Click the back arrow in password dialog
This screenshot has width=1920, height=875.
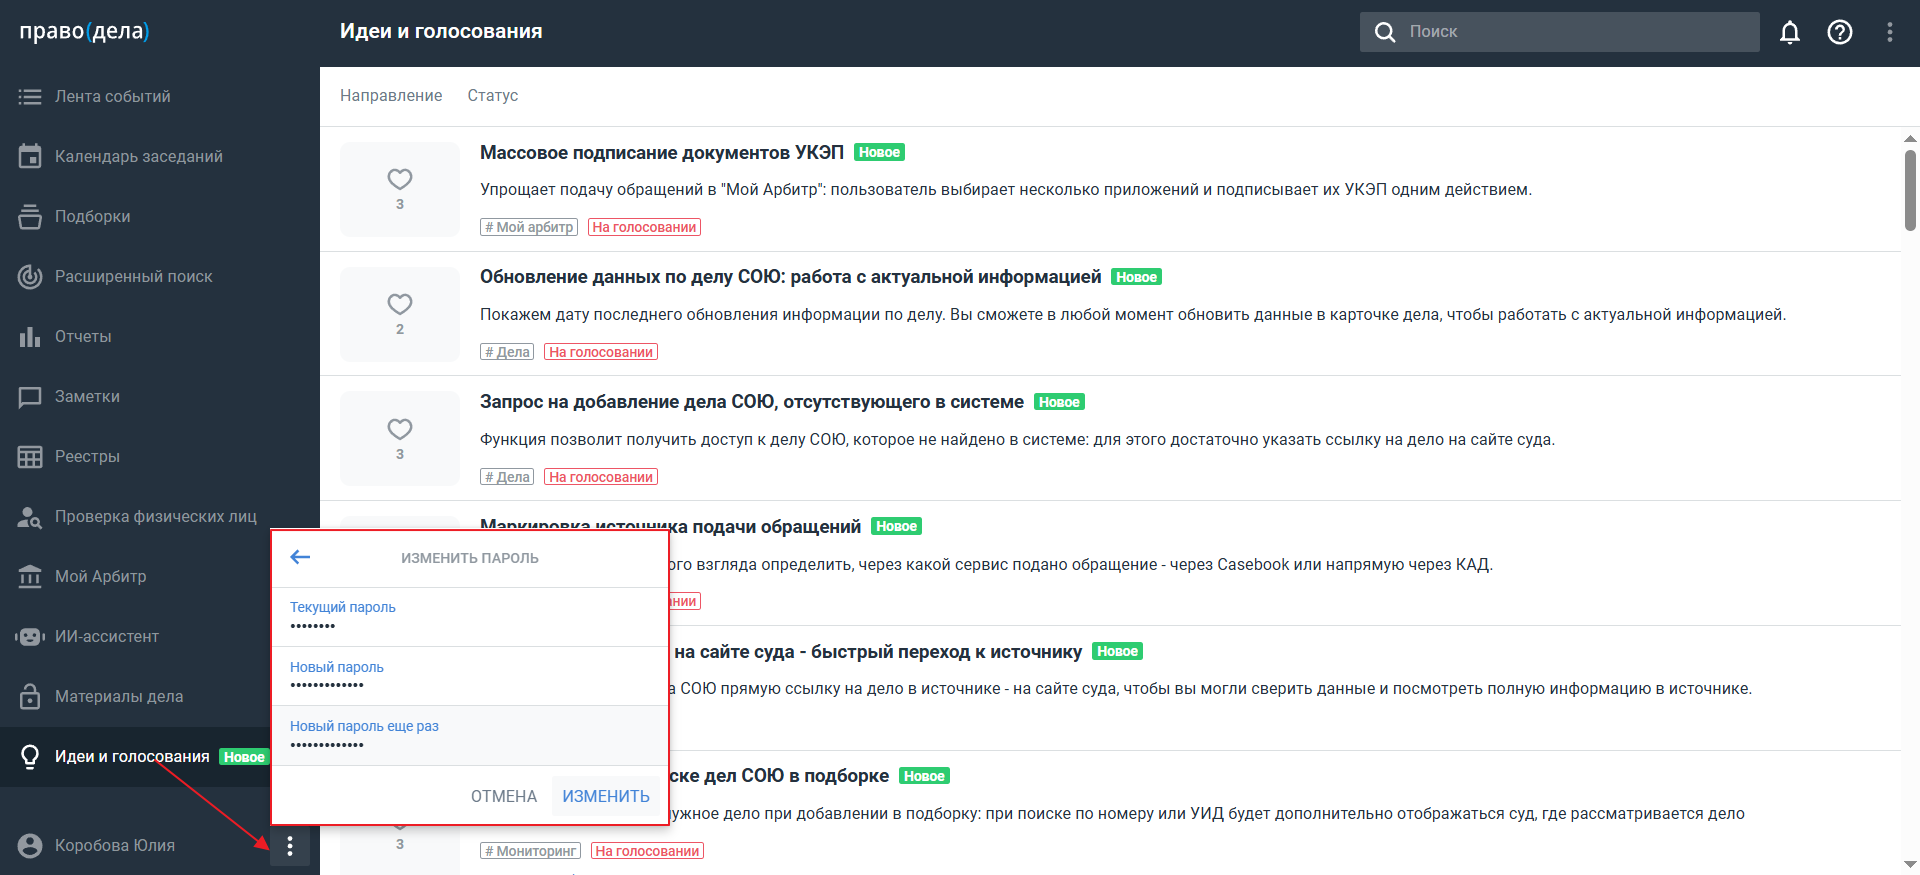coord(300,557)
